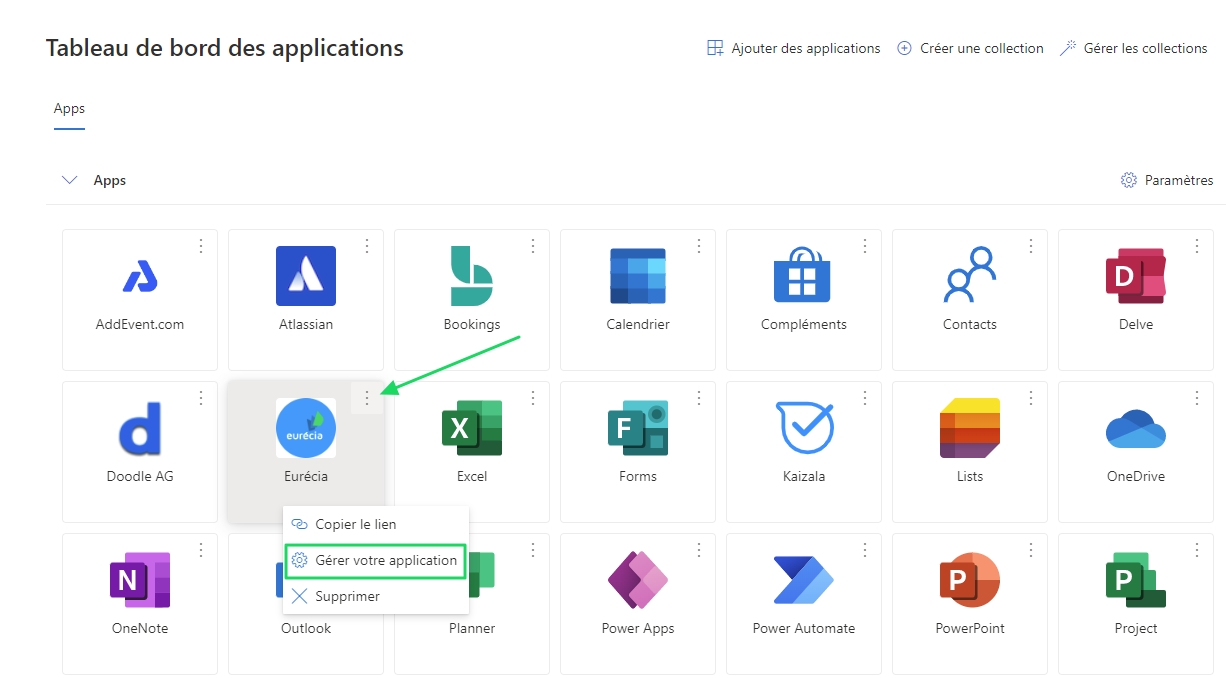This screenshot has height=678, width=1226.
Task: Open more options for Atlassian tile
Action: pyautogui.click(x=367, y=246)
